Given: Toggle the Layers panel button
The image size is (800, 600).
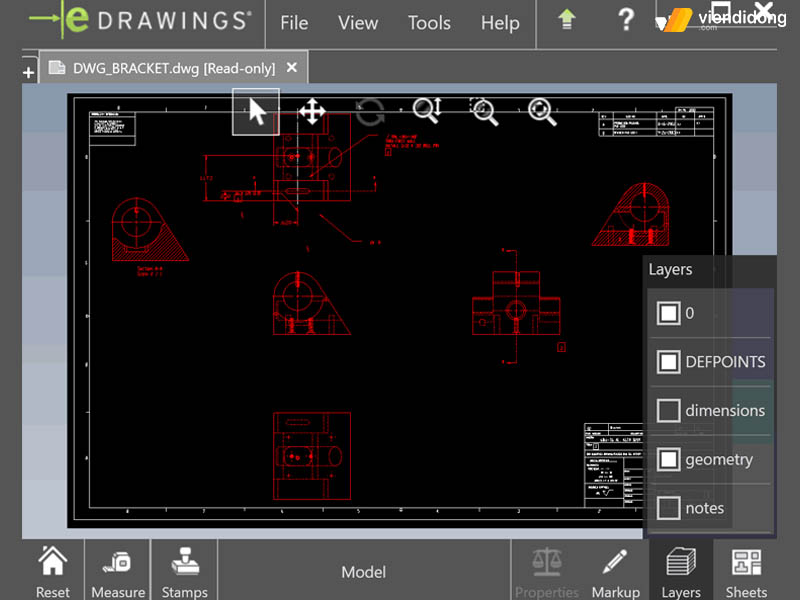Looking at the screenshot, I should [x=681, y=572].
